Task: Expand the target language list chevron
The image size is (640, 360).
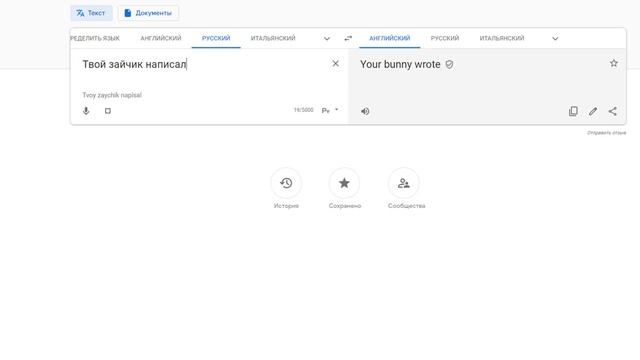Action: pyautogui.click(x=555, y=39)
